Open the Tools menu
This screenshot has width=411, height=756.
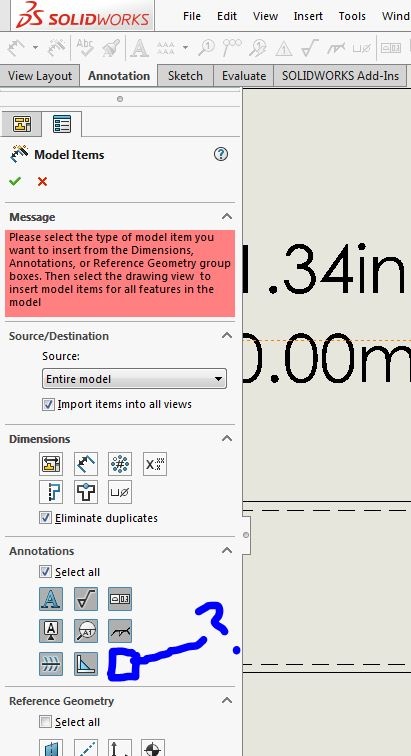click(352, 16)
